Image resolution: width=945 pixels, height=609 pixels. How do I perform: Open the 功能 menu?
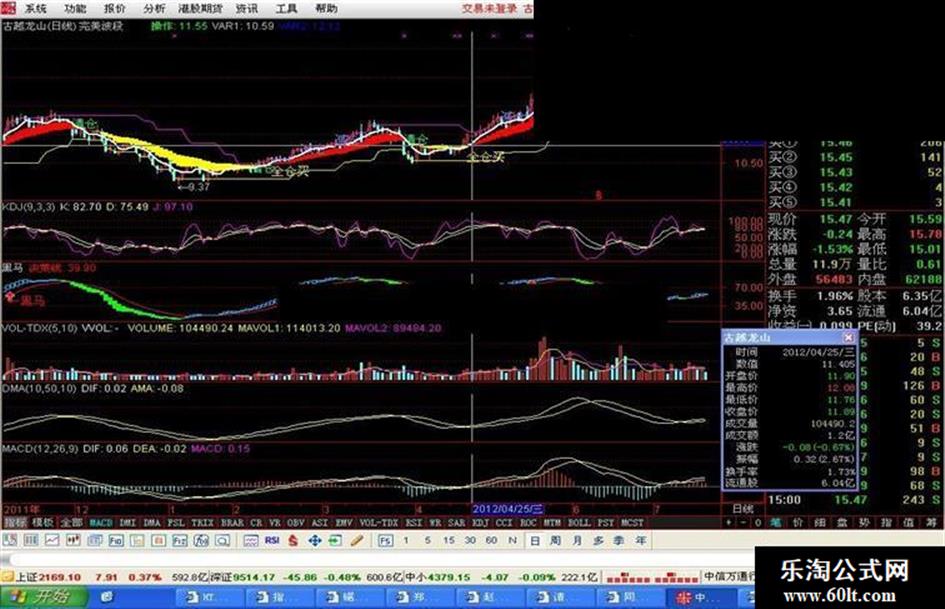(75, 8)
